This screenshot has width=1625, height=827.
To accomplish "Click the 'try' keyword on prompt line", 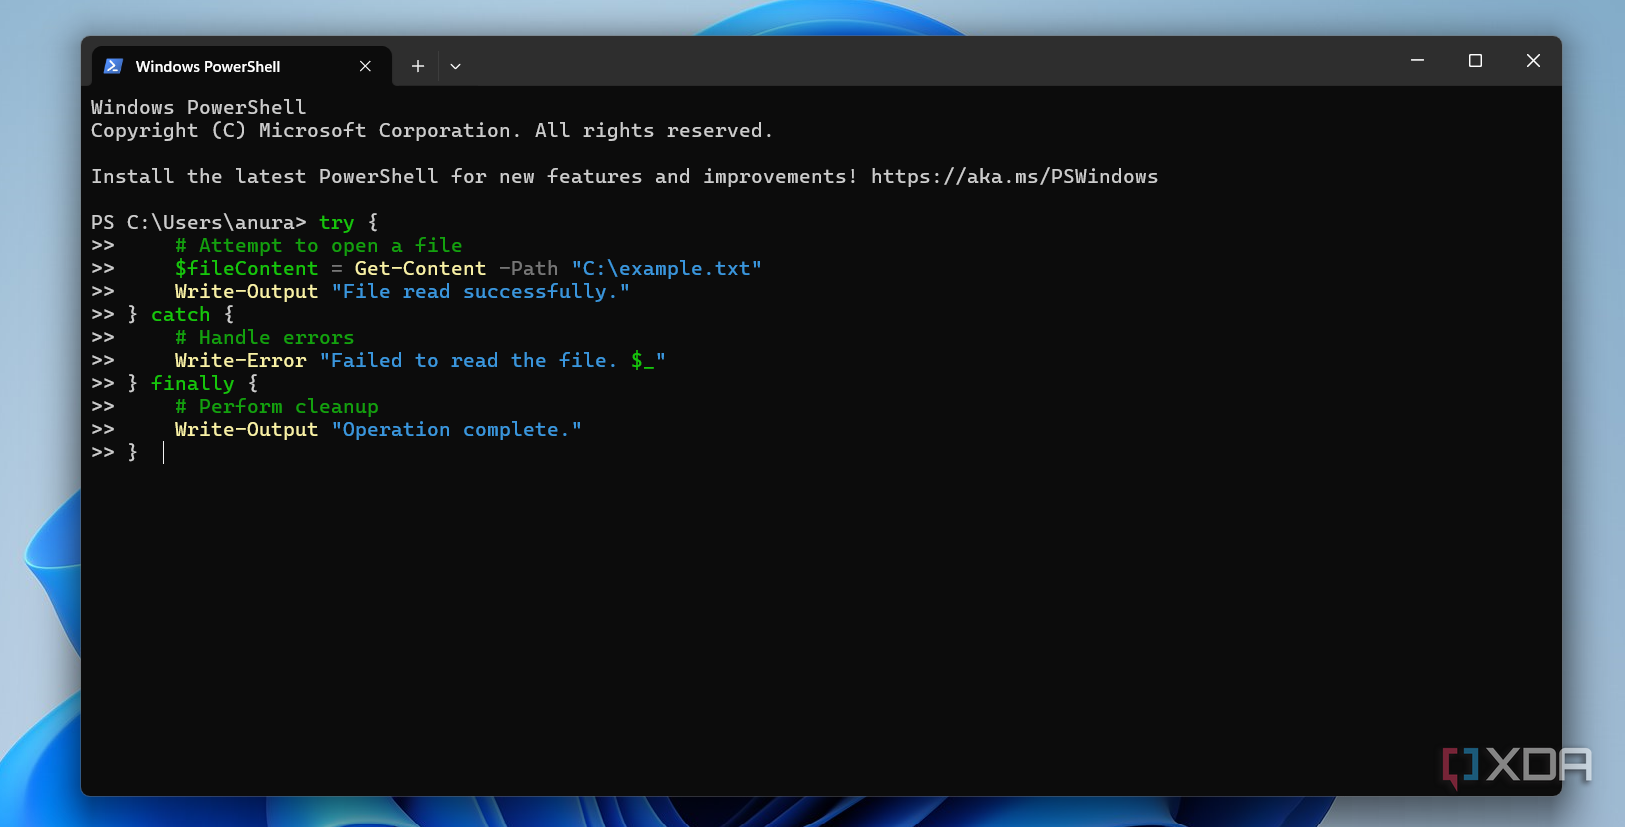I will click(337, 223).
